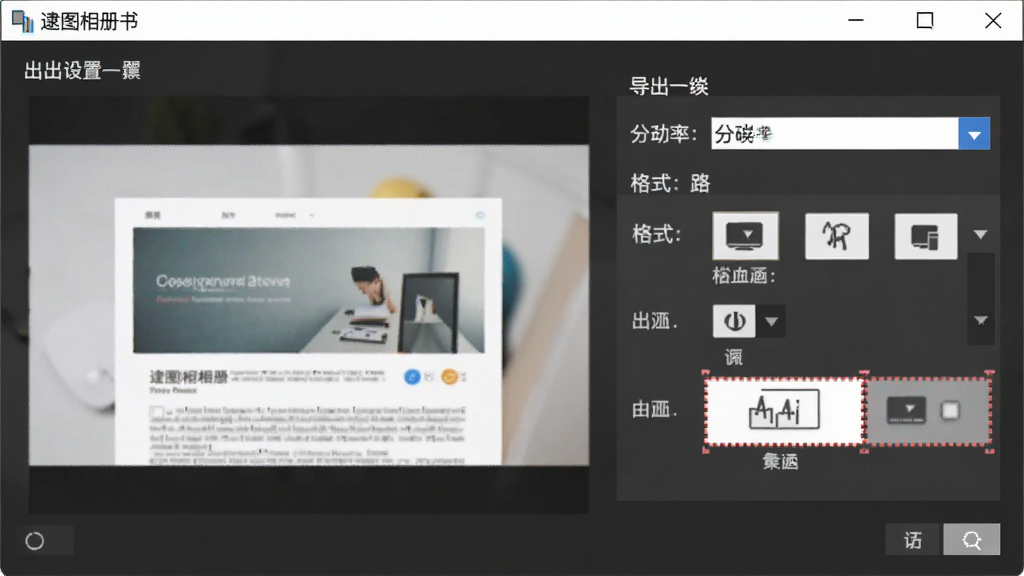Select the monitor display format icon
Screen dimensions: 1024x576
[745, 235]
